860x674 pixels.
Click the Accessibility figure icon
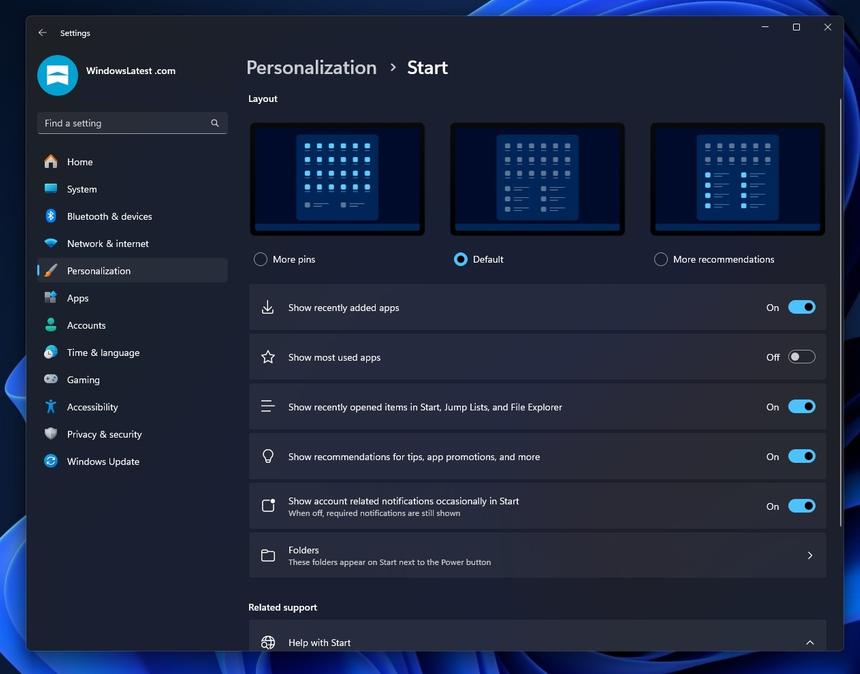(x=50, y=407)
